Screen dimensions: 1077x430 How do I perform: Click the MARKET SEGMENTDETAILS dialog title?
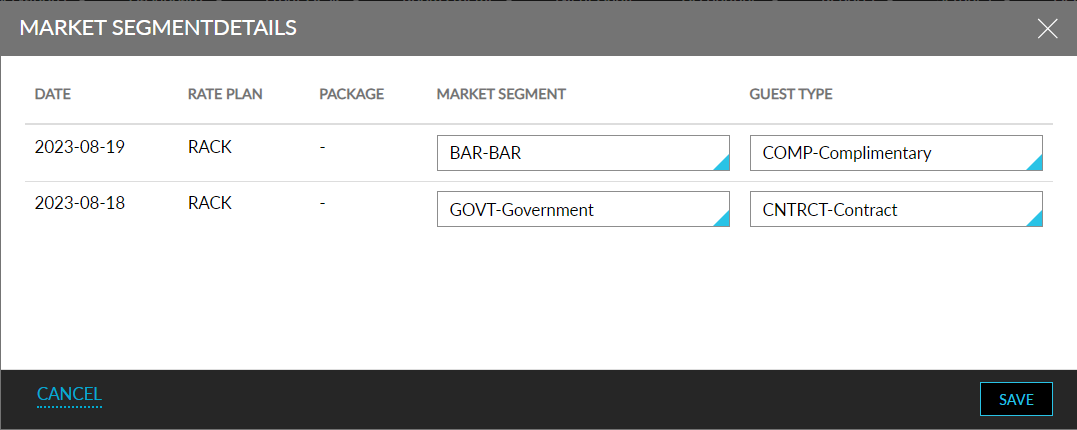pos(158,27)
